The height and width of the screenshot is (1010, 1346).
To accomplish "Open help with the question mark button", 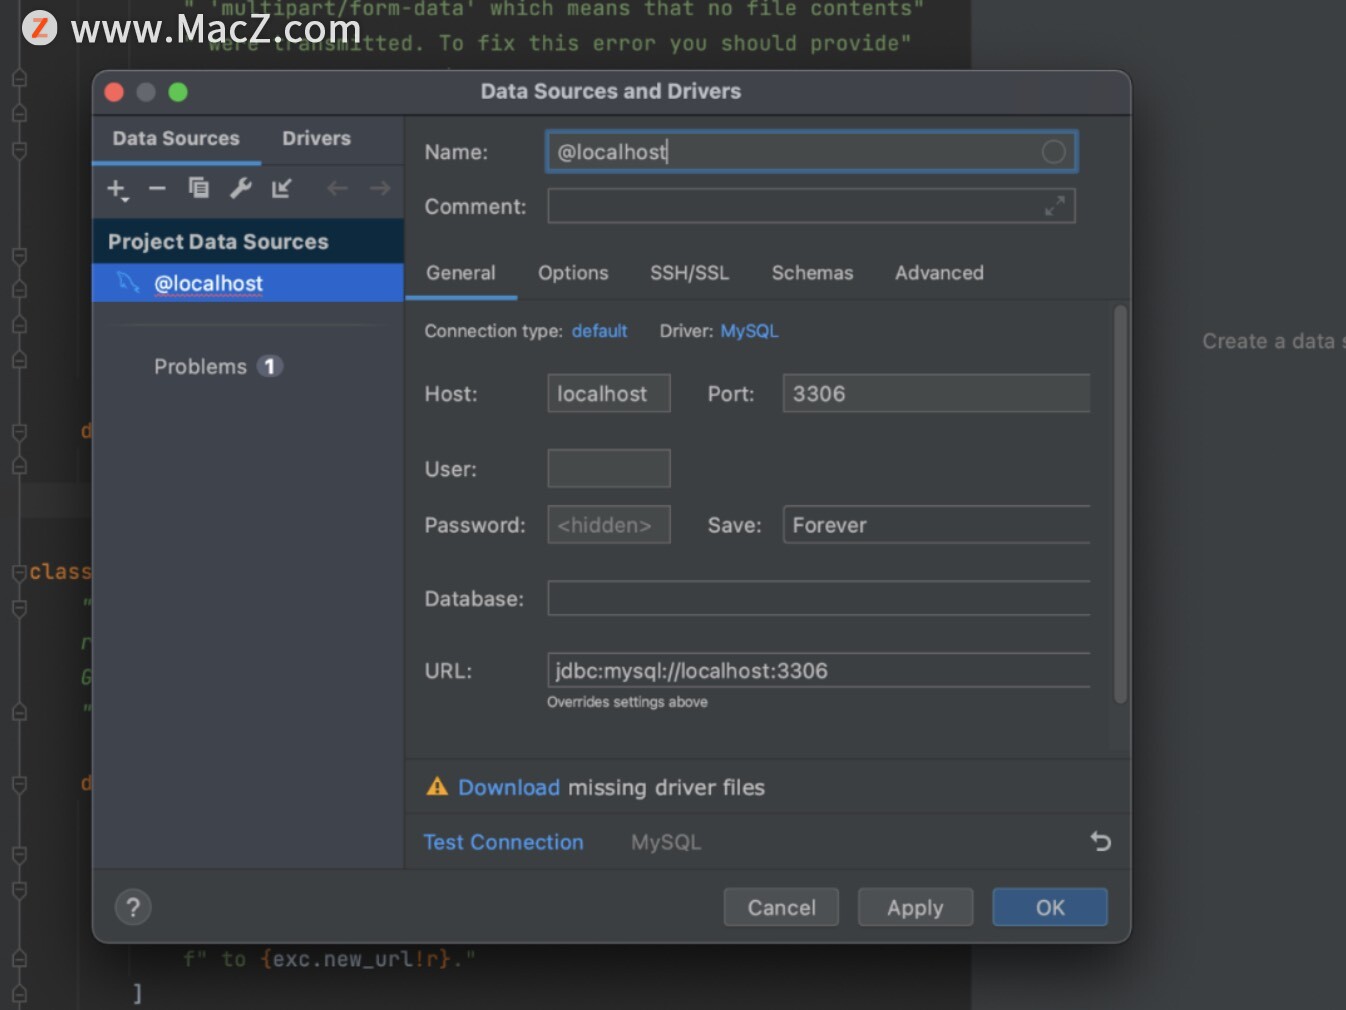I will 133,908.
